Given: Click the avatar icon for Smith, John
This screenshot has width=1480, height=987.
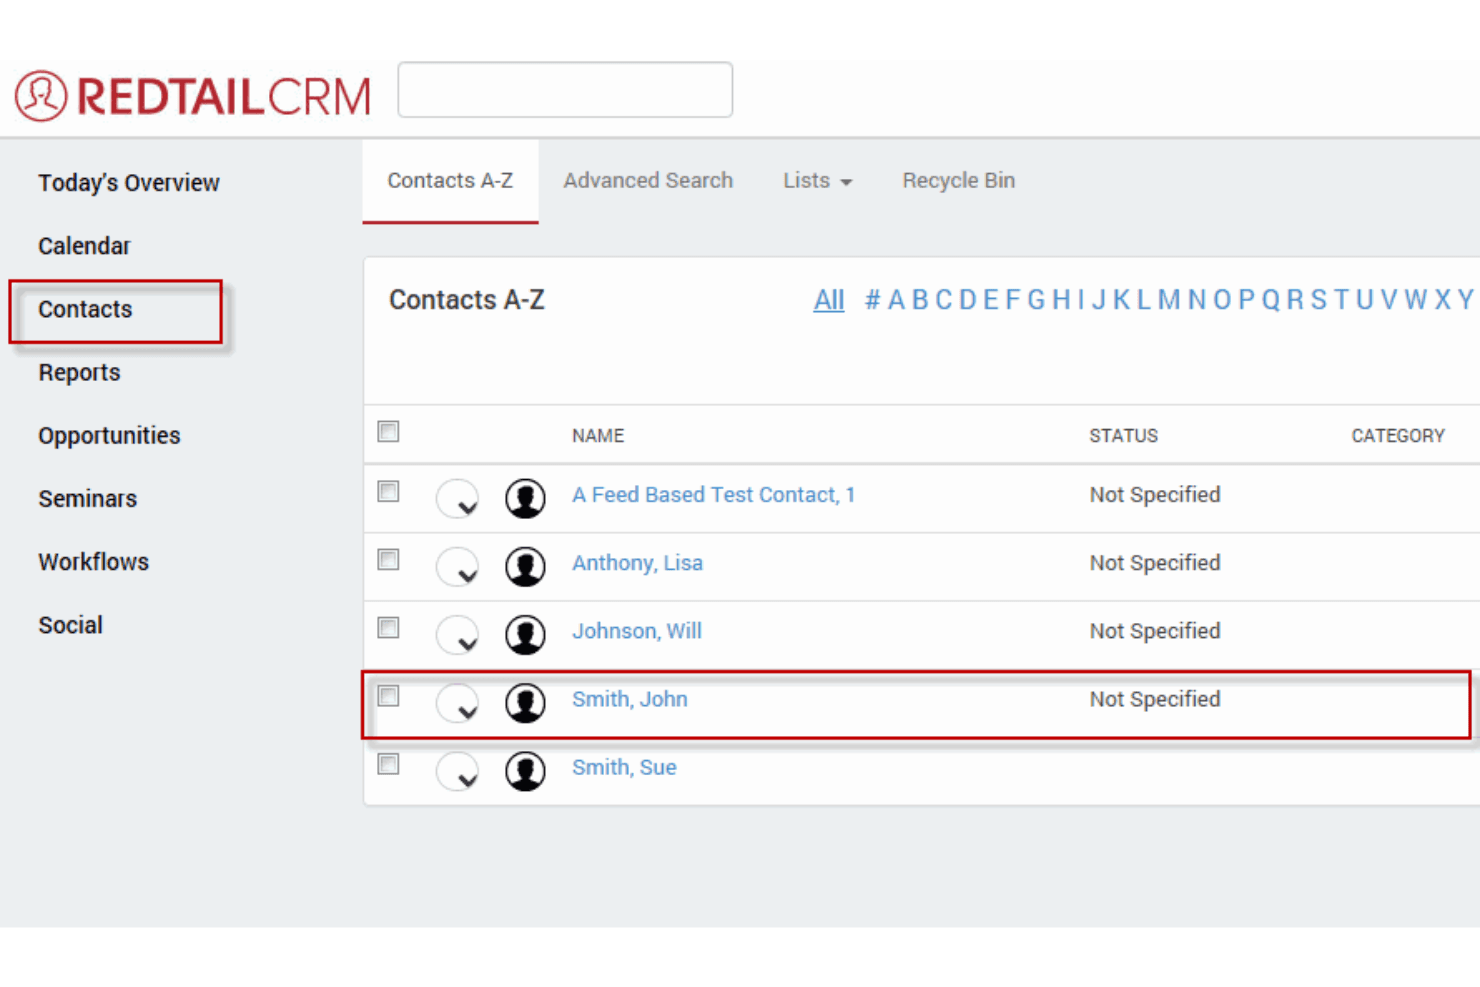Looking at the screenshot, I should (525, 702).
